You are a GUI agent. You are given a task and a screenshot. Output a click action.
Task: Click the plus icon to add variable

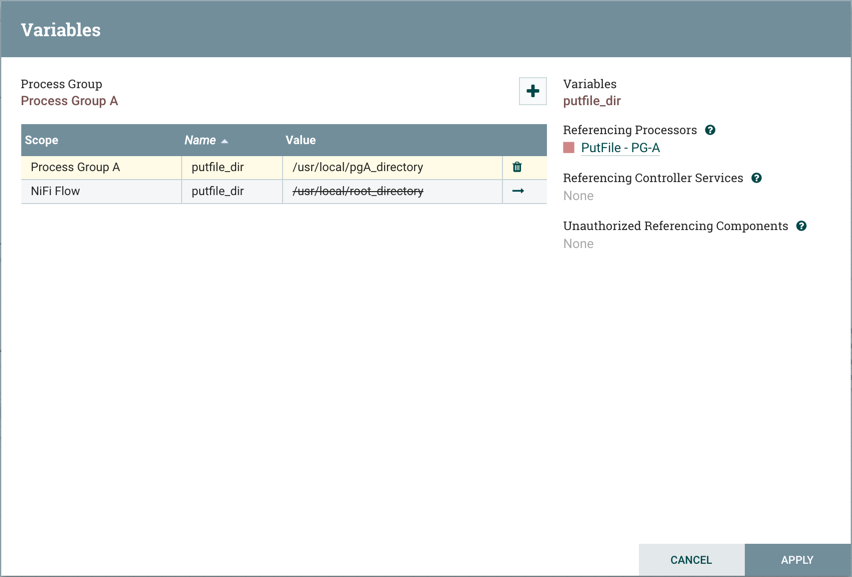532,91
